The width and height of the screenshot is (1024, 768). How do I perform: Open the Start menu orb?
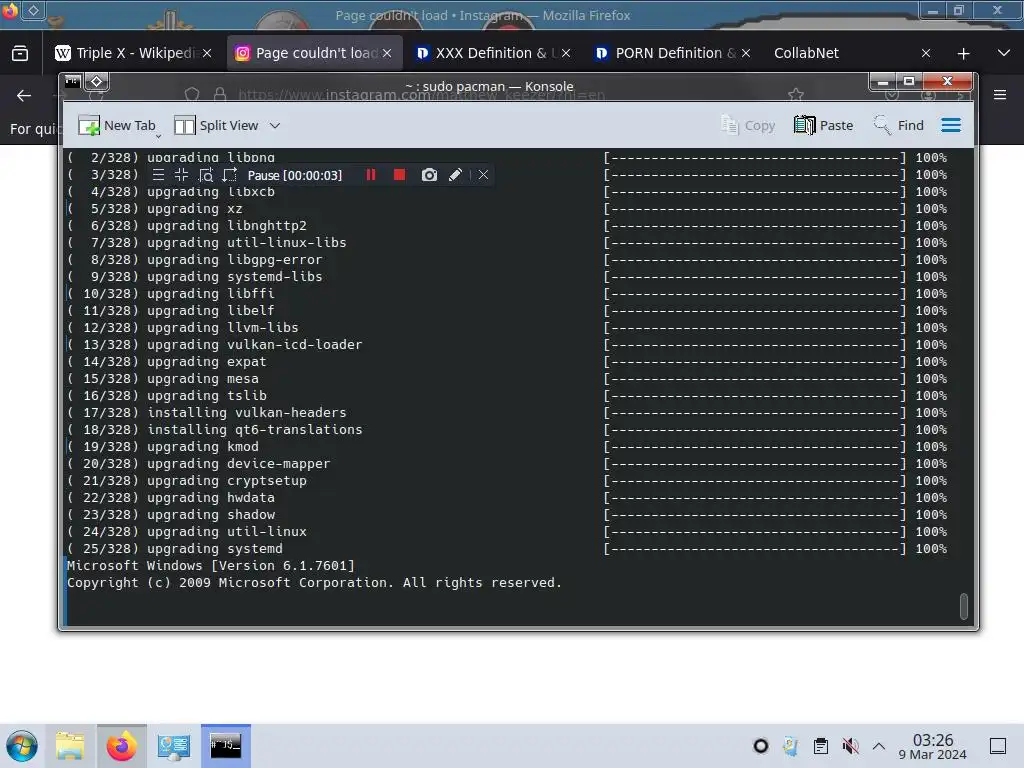(22, 746)
